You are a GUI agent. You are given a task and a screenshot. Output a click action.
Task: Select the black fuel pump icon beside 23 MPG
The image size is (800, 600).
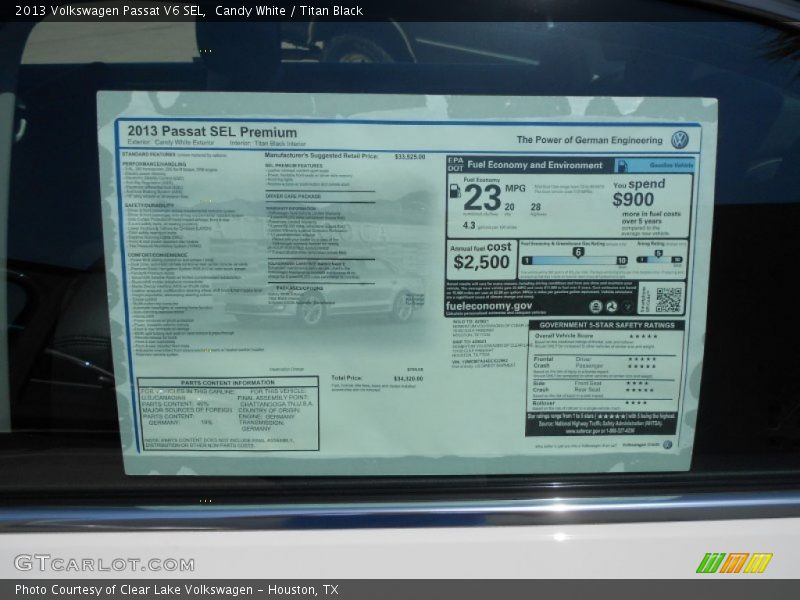[x=454, y=189]
